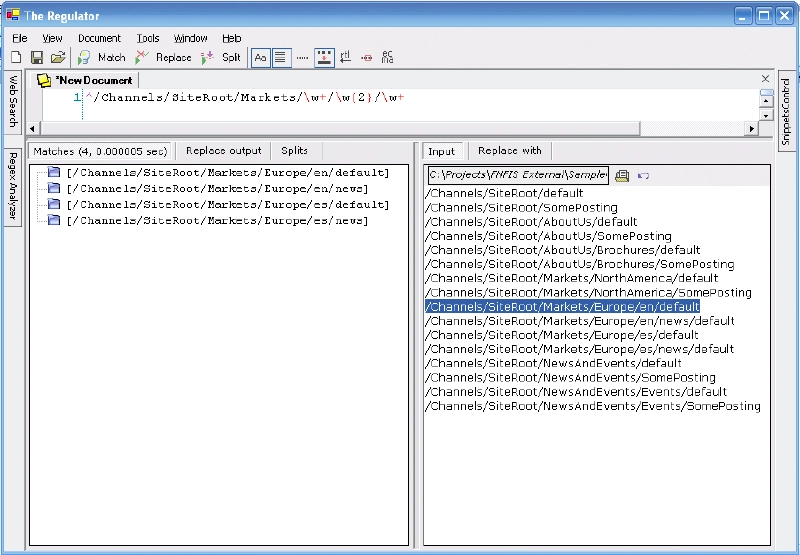Open the Document menu
Image resolution: width=800 pixels, height=555 pixels.
pyautogui.click(x=99, y=38)
